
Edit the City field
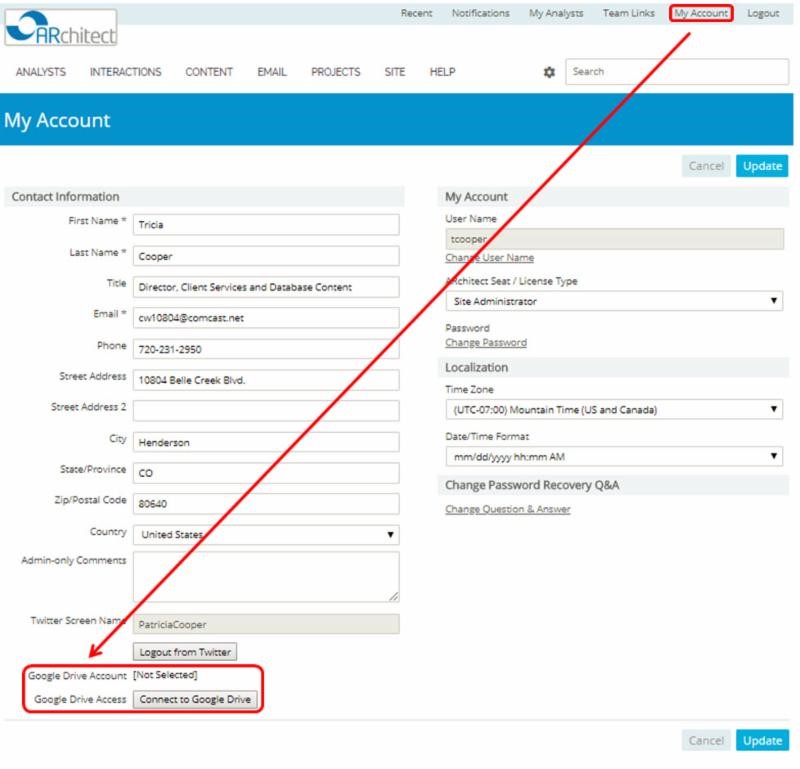pyautogui.click(x=266, y=442)
